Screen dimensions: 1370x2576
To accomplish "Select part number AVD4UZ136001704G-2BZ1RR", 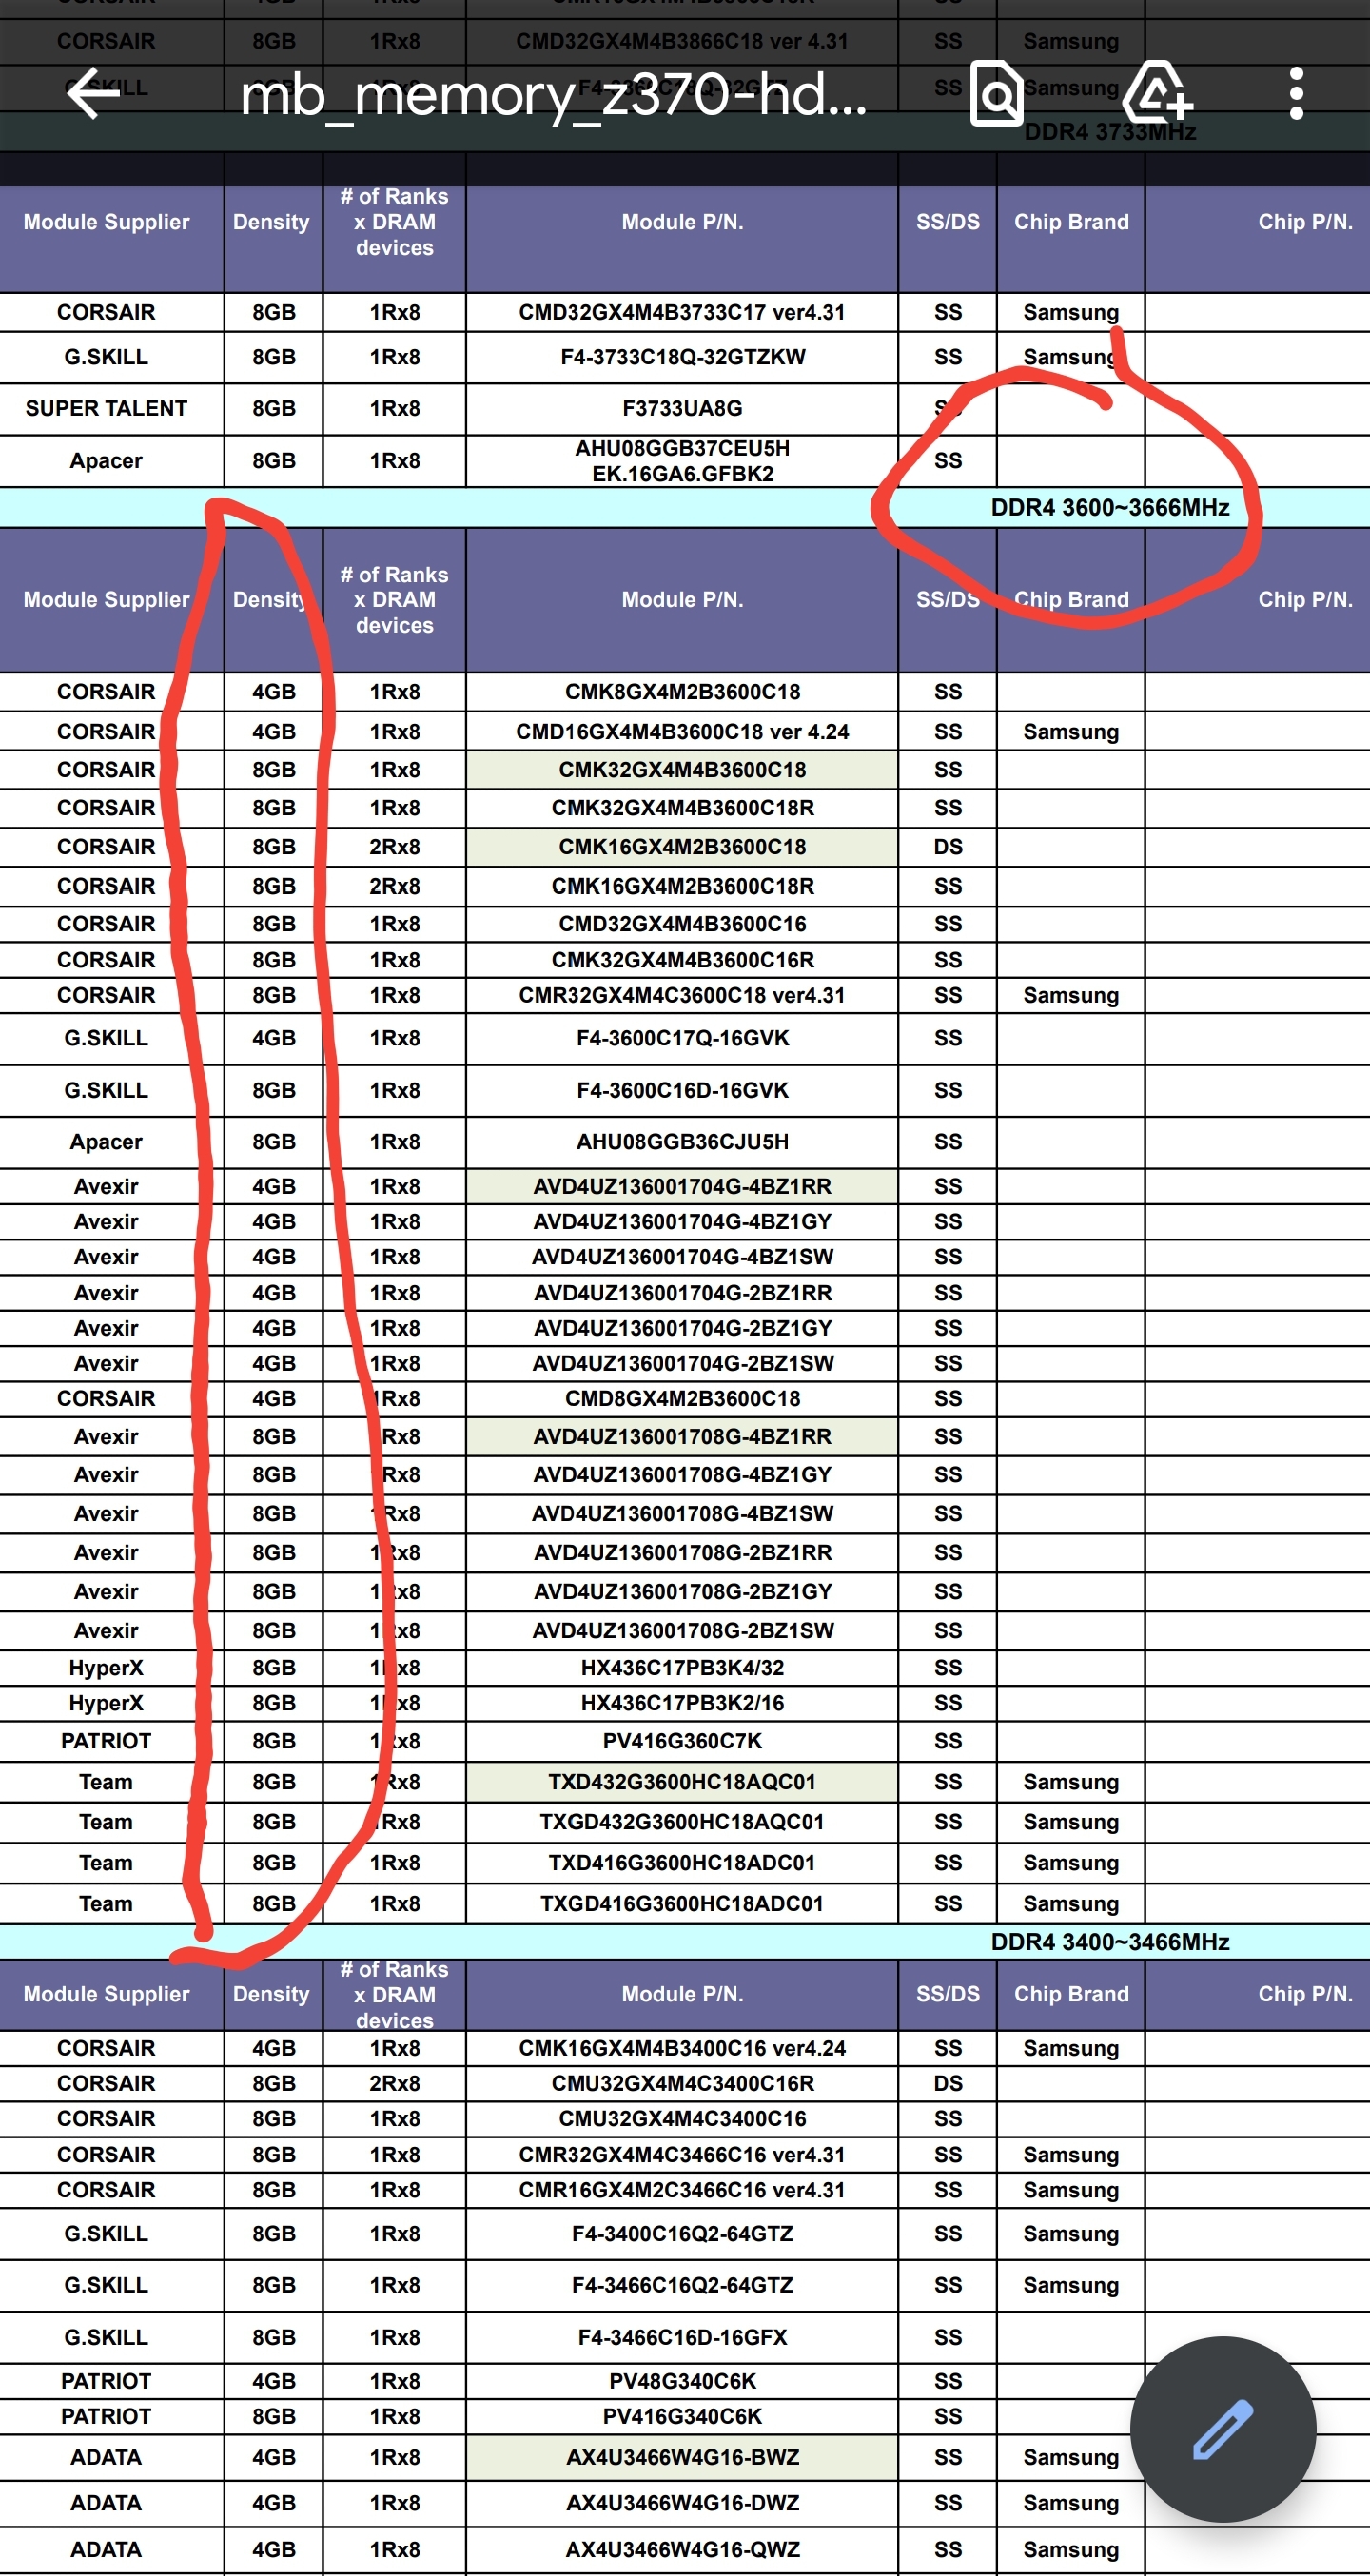I will tap(682, 1293).
